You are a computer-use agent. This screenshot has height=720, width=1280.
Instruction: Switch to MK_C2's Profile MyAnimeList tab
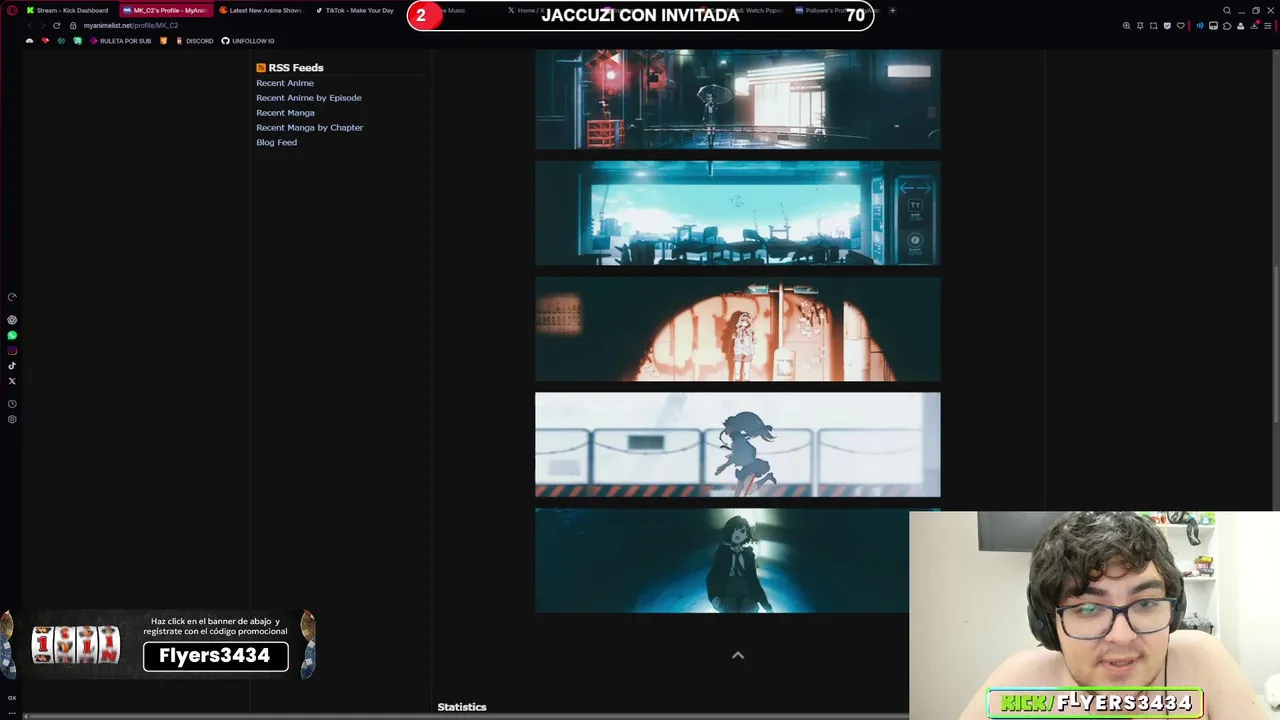click(166, 10)
